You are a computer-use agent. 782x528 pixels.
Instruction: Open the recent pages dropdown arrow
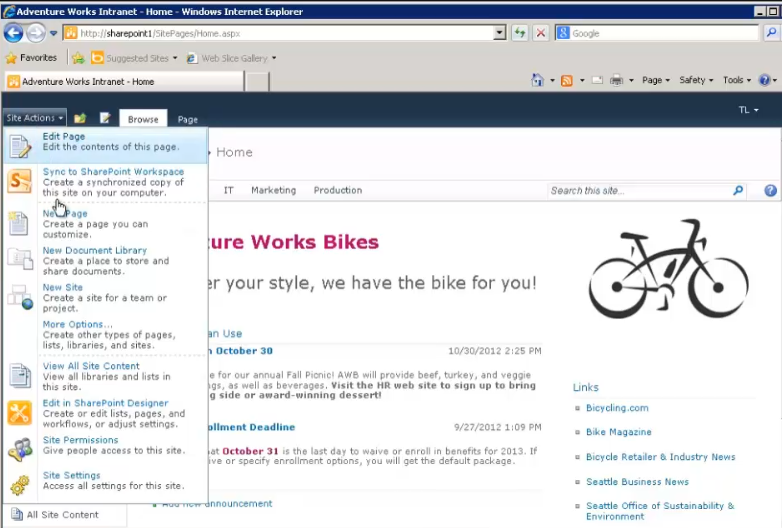(x=53, y=33)
